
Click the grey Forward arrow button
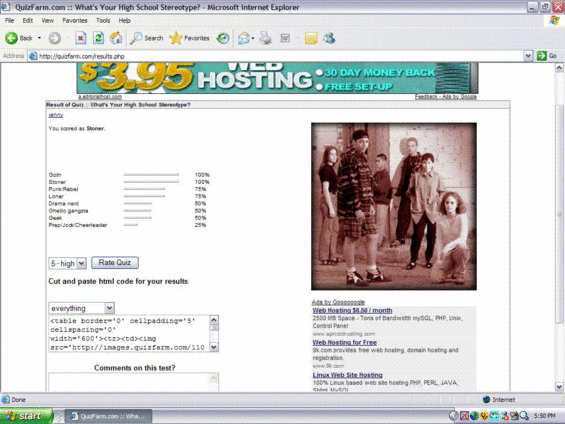(55, 38)
